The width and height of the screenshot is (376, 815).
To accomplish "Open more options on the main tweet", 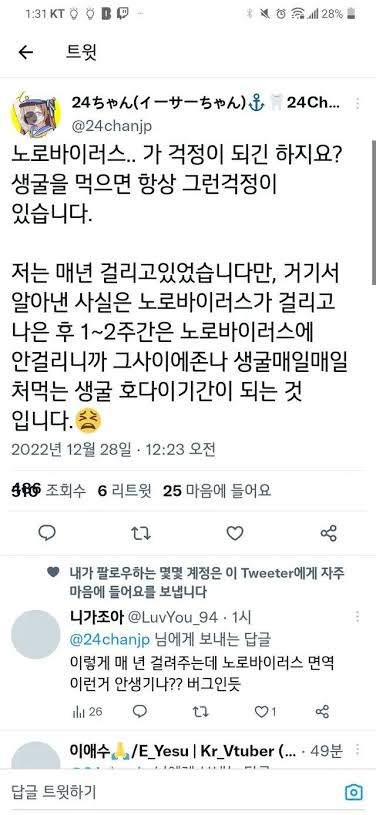I will point(357,103).
